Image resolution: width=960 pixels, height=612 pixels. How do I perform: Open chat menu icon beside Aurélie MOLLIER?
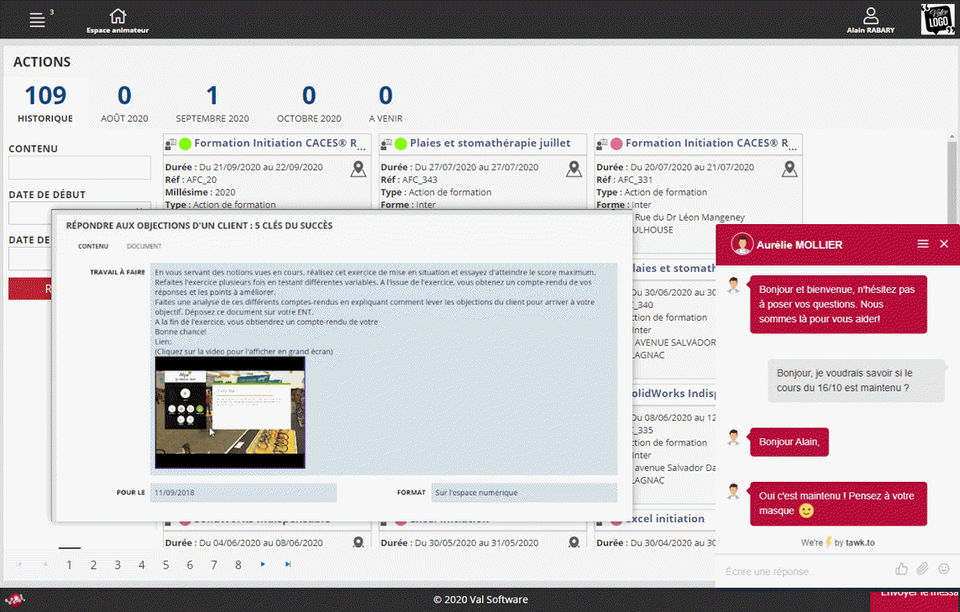coord(923,244)
